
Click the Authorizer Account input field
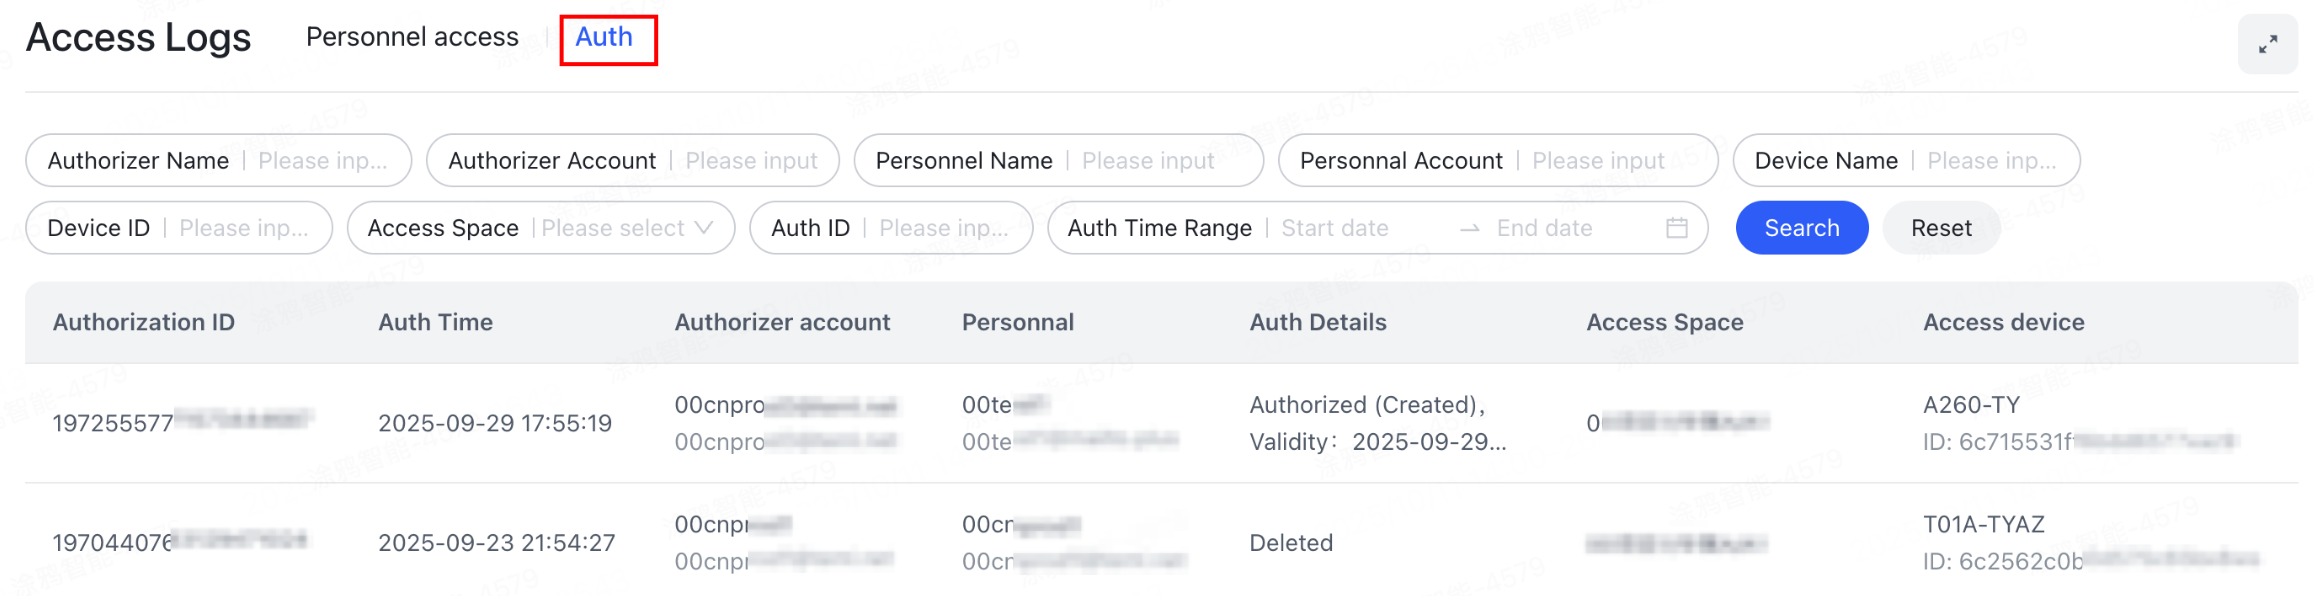coord(751,160)
